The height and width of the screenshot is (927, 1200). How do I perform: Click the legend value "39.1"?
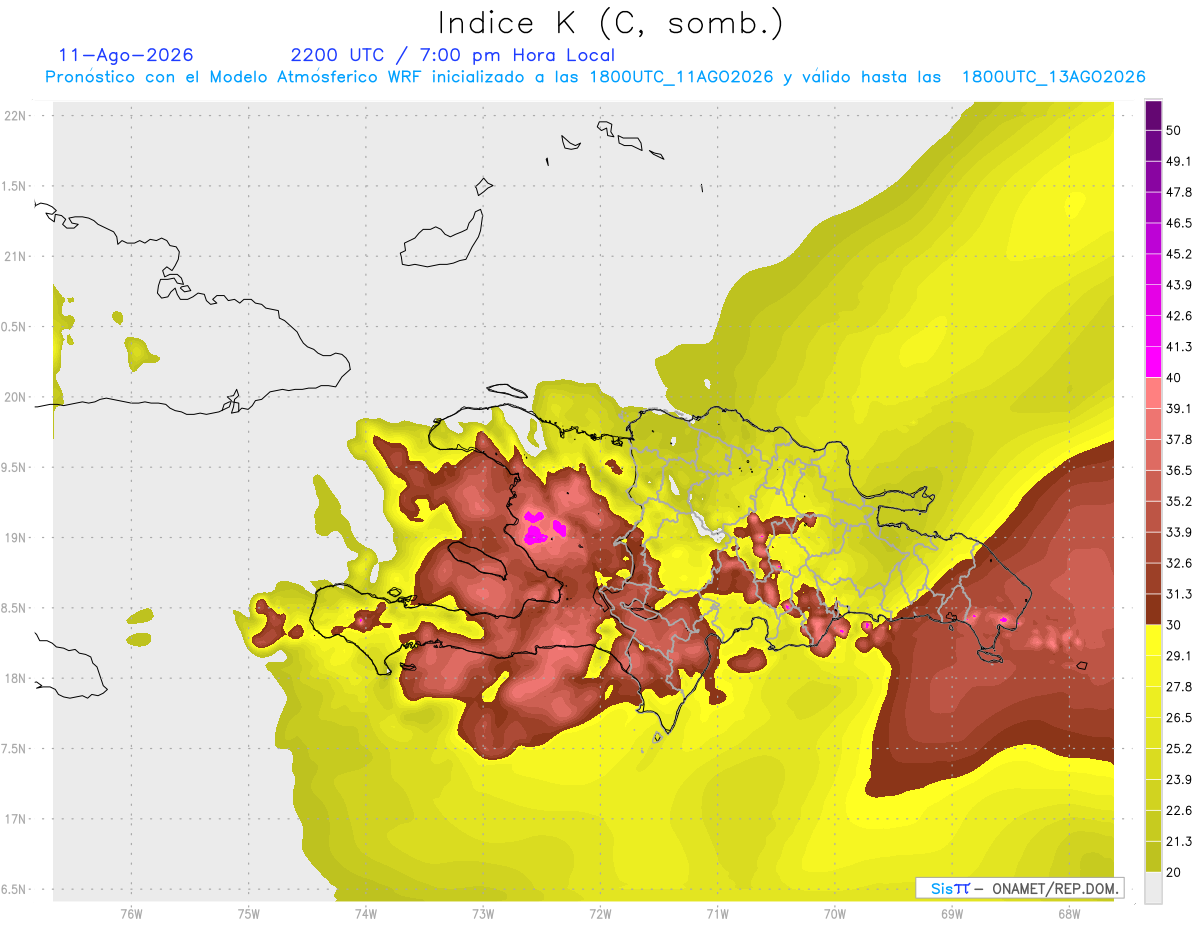point(1178,408)
